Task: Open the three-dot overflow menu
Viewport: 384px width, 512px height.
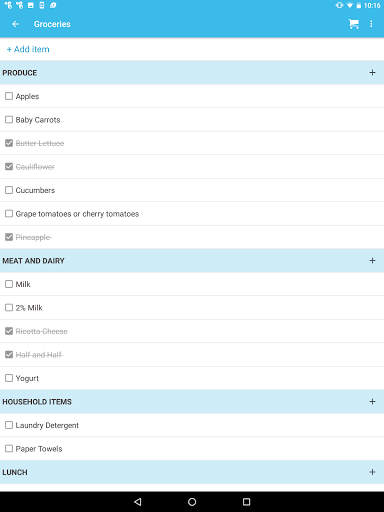Action: pos(371,24)
